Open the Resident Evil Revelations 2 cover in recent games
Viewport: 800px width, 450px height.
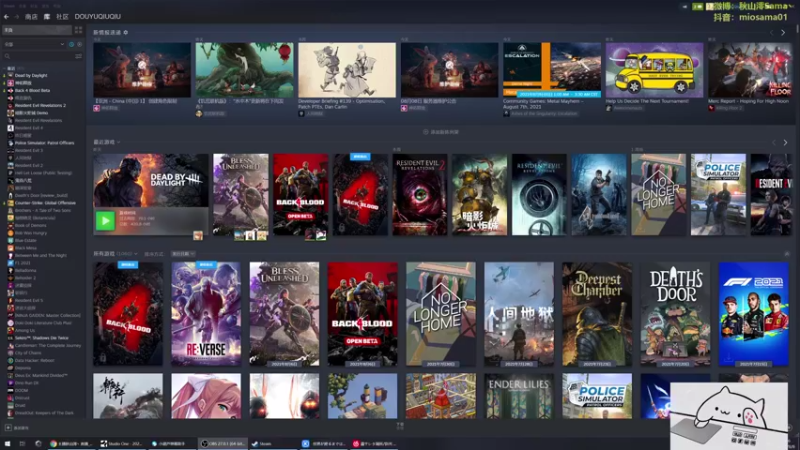[420, 194]
